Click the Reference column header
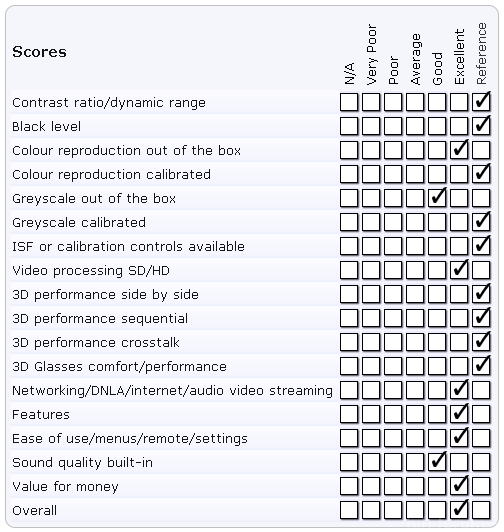Screen dimensions: 504x532 pos(481,54)
